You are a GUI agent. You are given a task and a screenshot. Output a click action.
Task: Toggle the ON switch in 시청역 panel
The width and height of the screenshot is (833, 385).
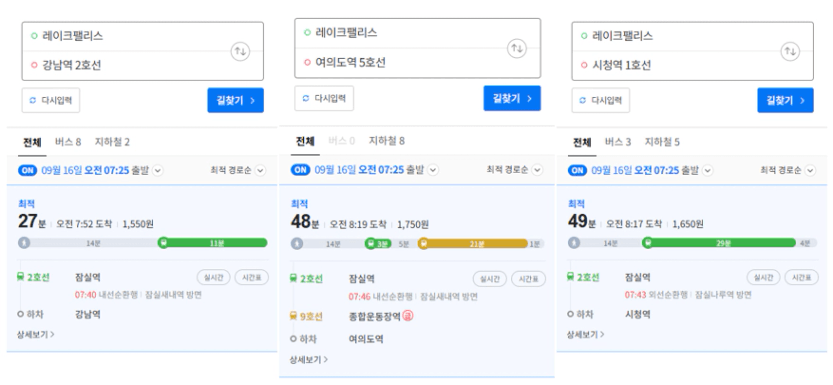coord(577,170)
